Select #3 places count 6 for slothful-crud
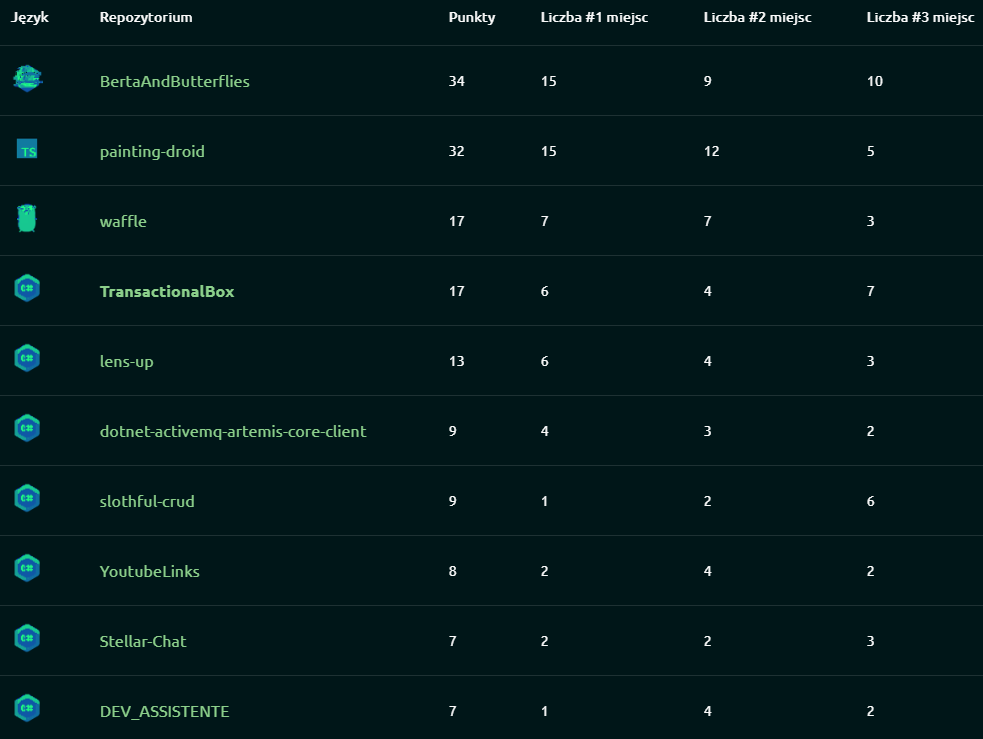This screenshot has height=739, width=983. click(871, 501)
